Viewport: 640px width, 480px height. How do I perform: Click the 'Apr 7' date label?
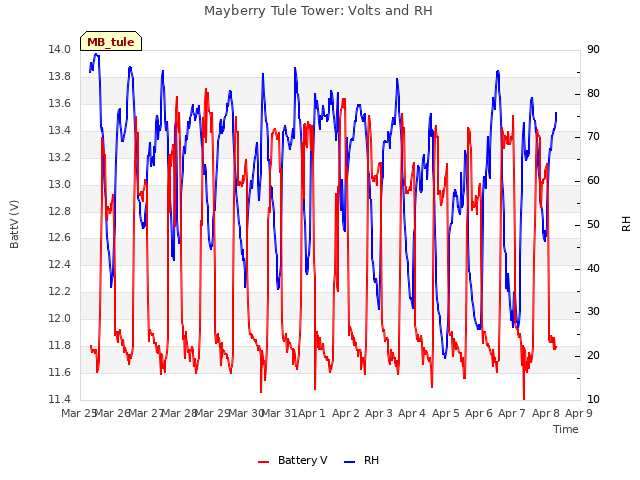512,413
